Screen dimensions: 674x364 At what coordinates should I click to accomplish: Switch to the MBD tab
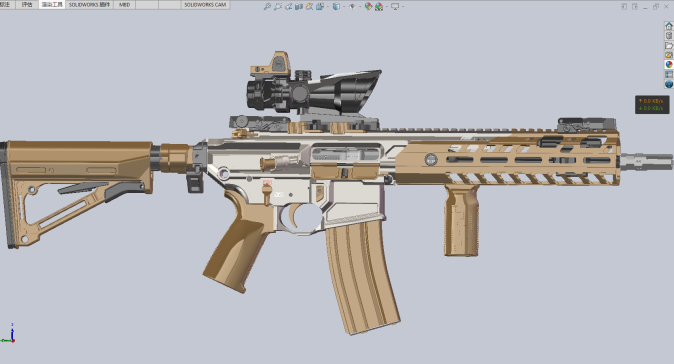point(125,5)
